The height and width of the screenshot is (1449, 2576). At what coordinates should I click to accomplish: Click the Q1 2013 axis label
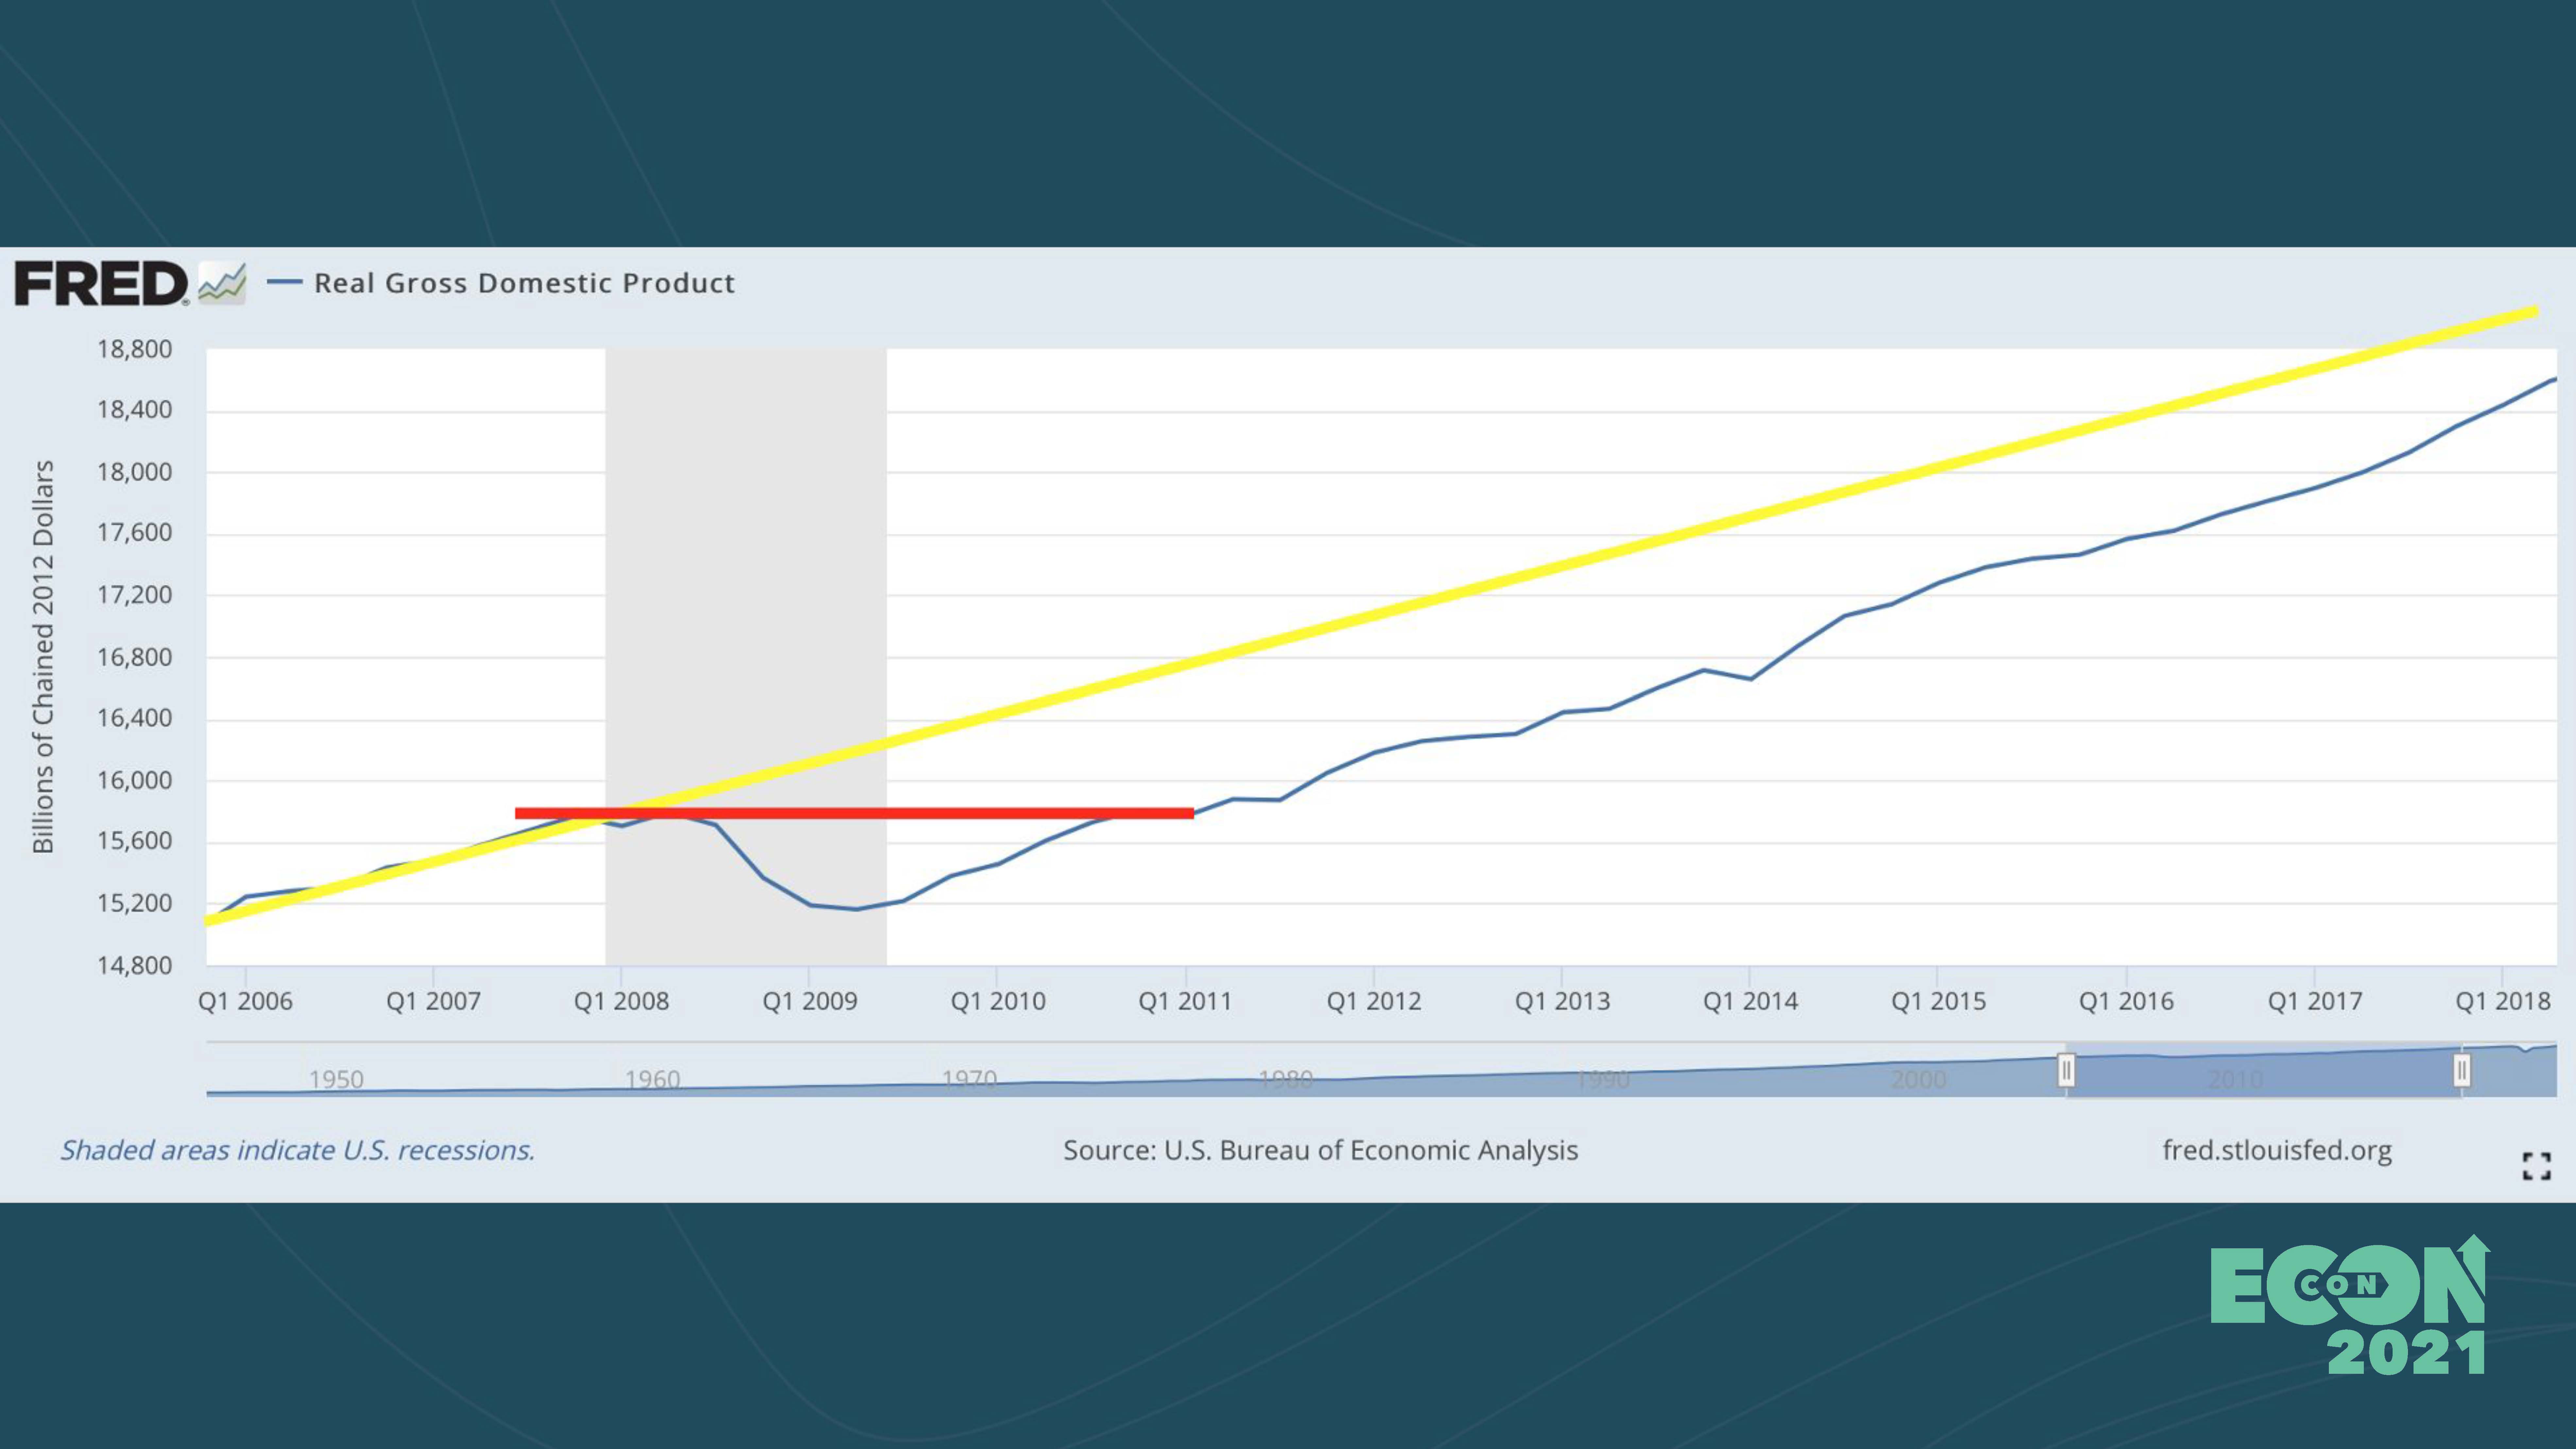(x=1562, y=1001)
